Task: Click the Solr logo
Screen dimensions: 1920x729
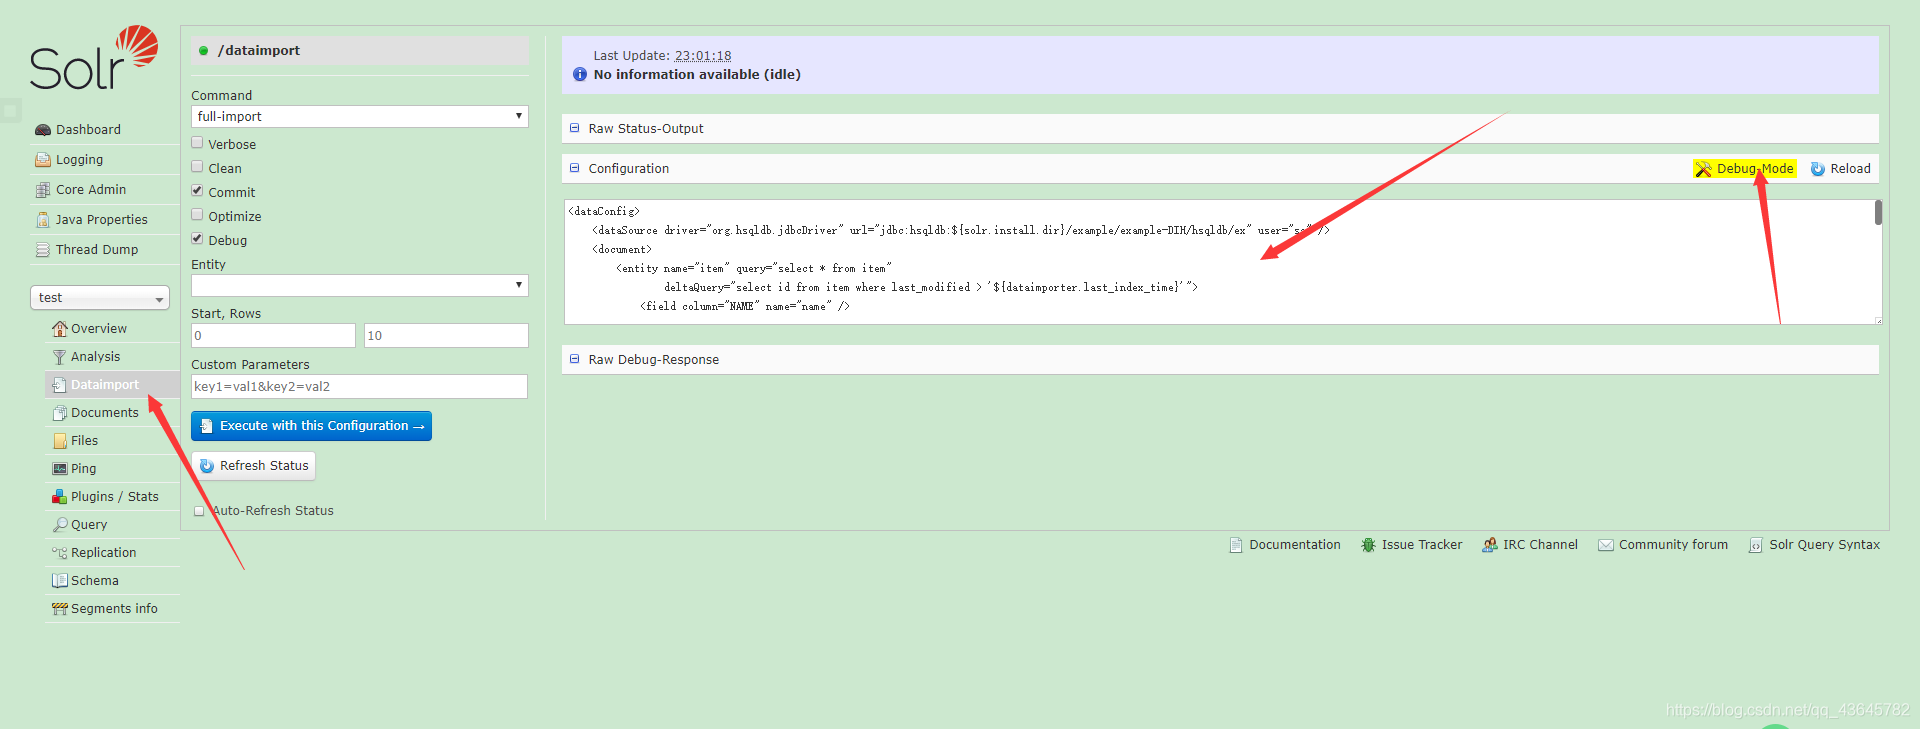Action: [94, 58]
